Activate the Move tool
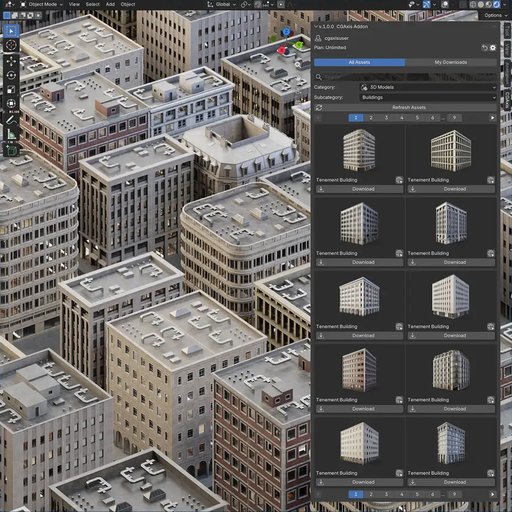 click(x=11, y=61)
